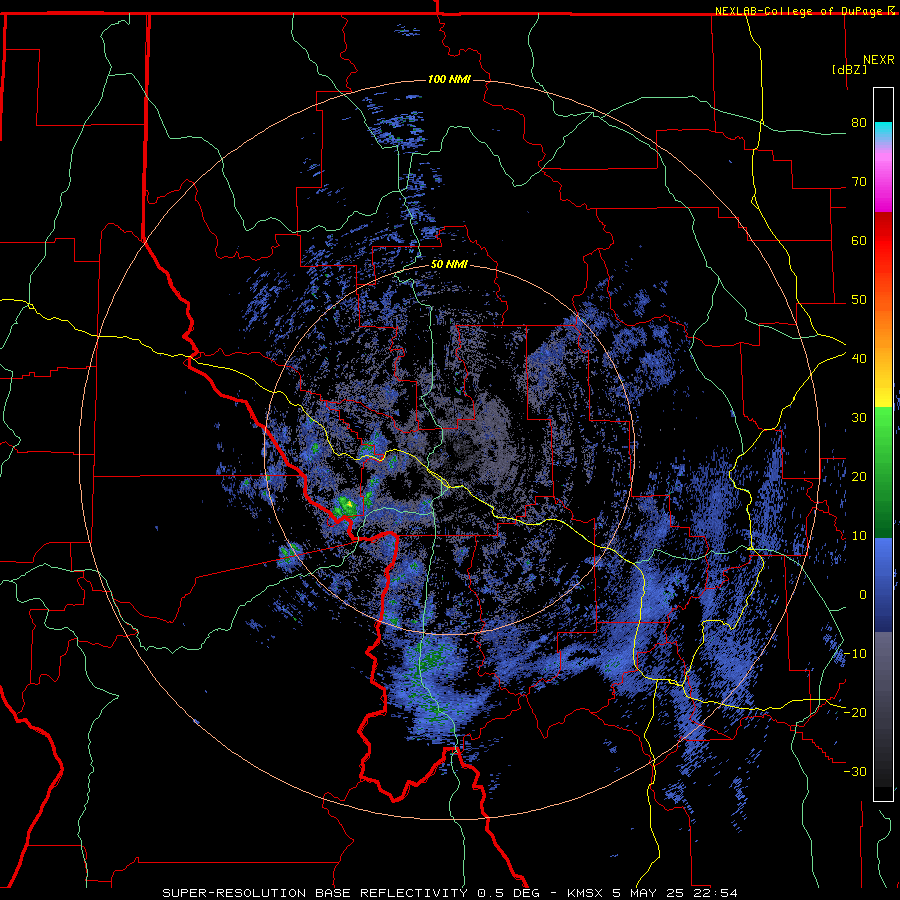Click the -30 dBZ scale value
The width and height of the screenshot is (900, 900).
(855, 771)
